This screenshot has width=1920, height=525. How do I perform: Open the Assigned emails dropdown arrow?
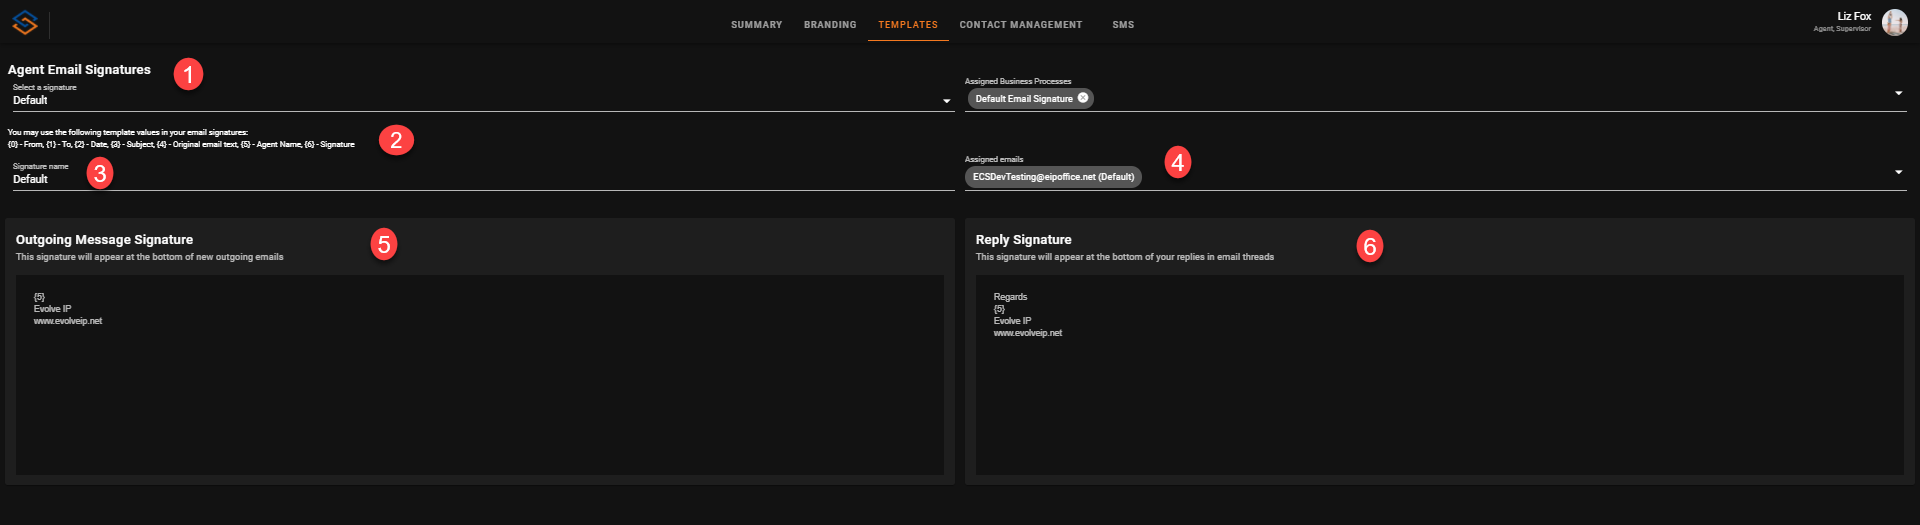click(x=1898, y=173)
